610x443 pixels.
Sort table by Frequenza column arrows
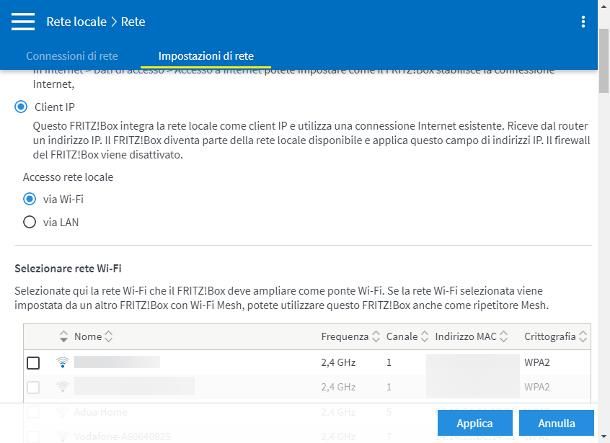click(376, 337)
